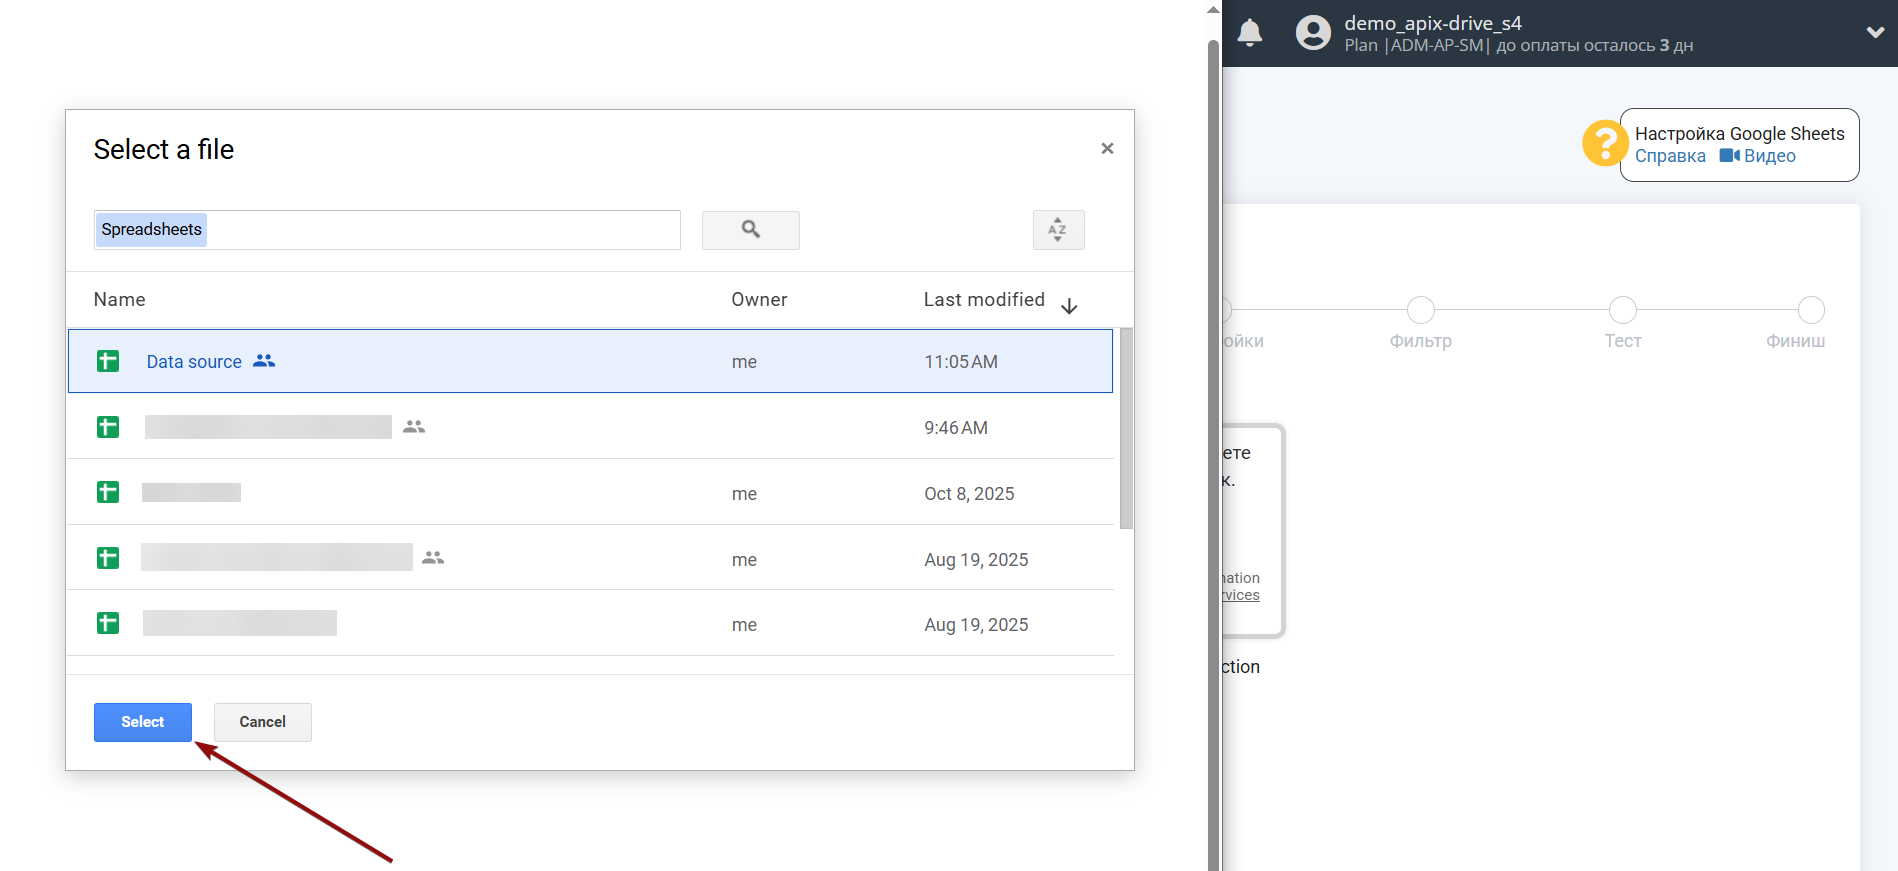Click the yellow question mark help icon
Image resolution: width=1898 pixels, height=871 pixels.
click(1604, 143)
